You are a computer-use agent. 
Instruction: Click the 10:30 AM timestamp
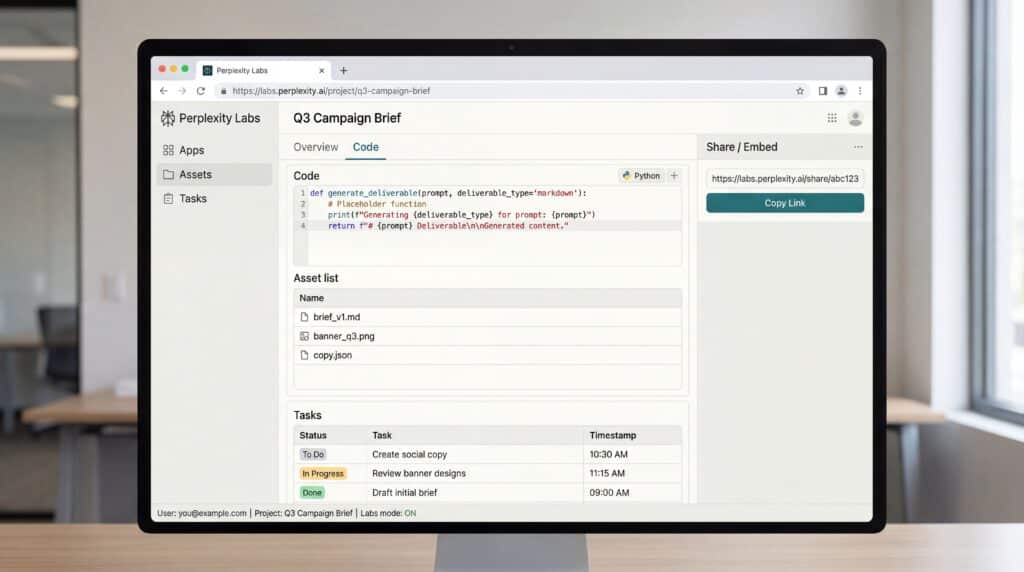[609, 454]
